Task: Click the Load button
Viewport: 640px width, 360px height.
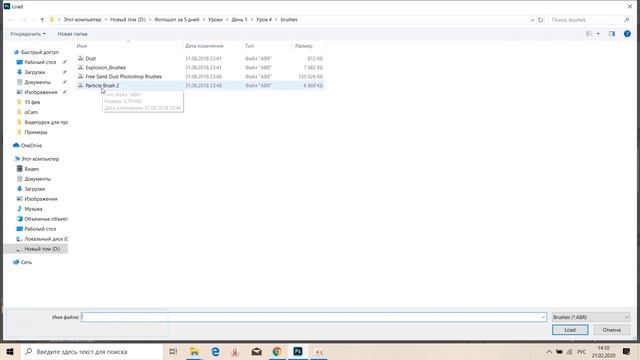Action: point(570,330)
